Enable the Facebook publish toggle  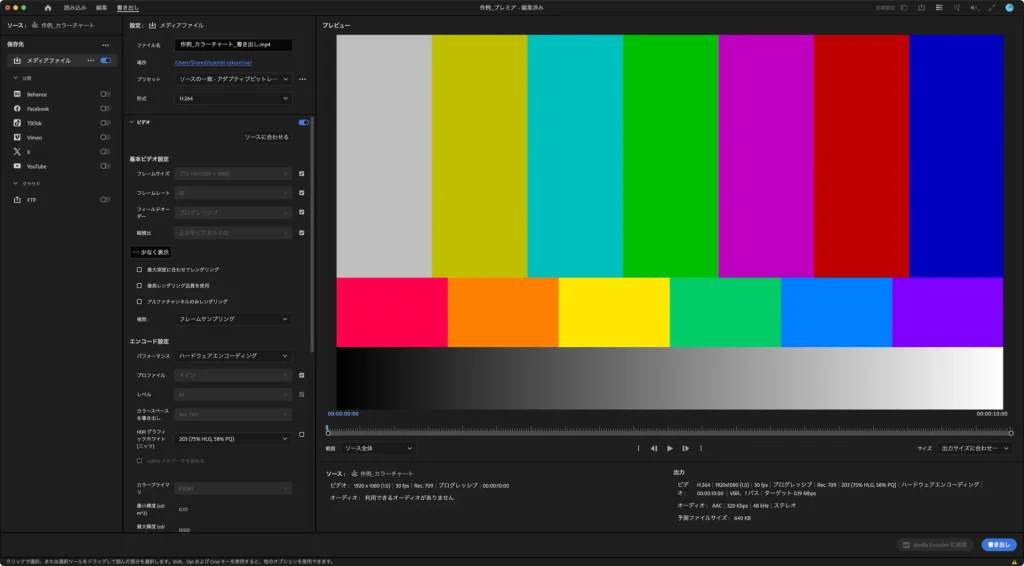coord(105,108)
